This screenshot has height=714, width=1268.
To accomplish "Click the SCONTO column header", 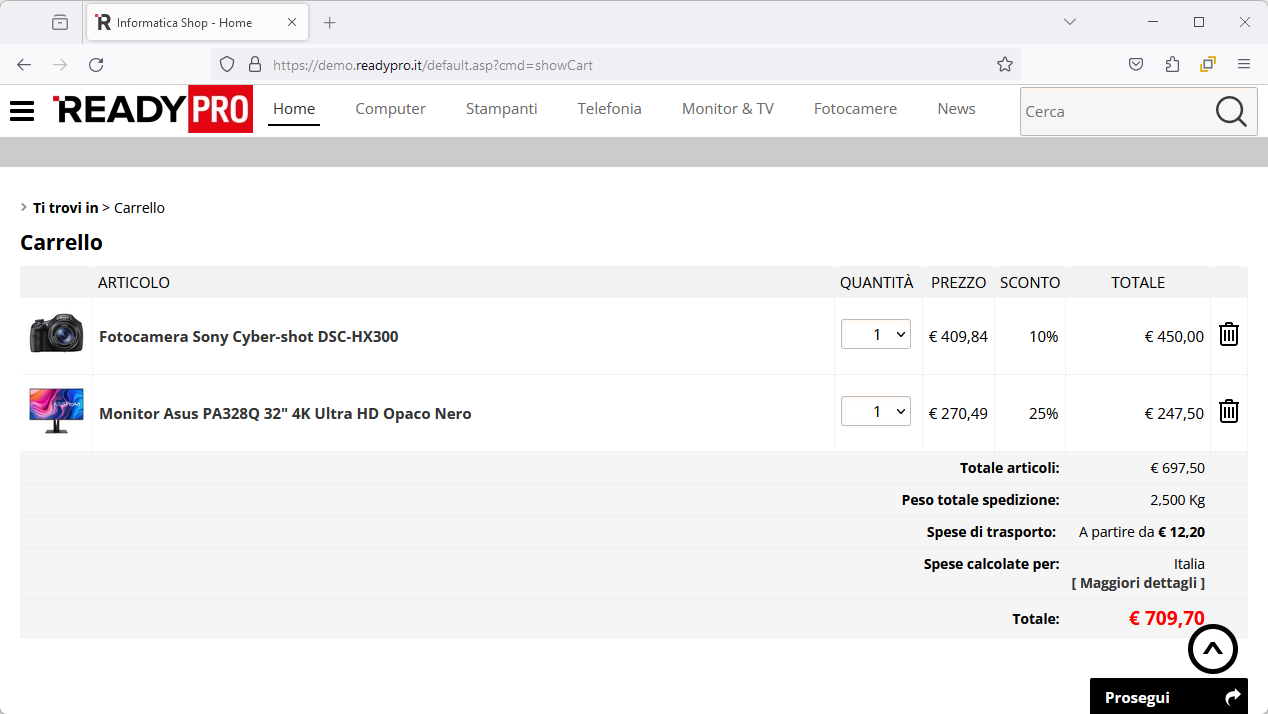I will 1030,283.
